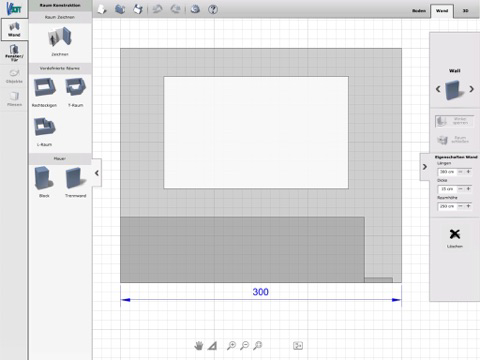Switch to the 3D view tab
Screen dimensions: 480x360
coord(465,11)
